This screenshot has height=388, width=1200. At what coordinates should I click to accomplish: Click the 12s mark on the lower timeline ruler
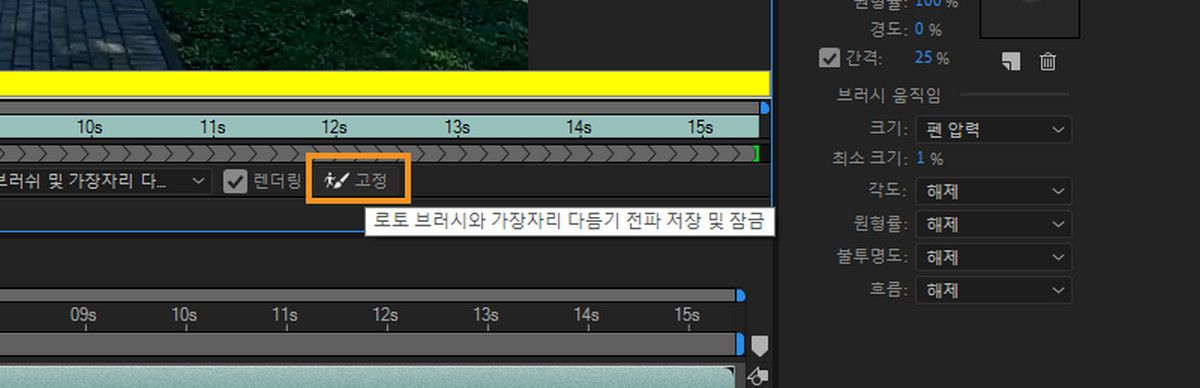(386, 315)
